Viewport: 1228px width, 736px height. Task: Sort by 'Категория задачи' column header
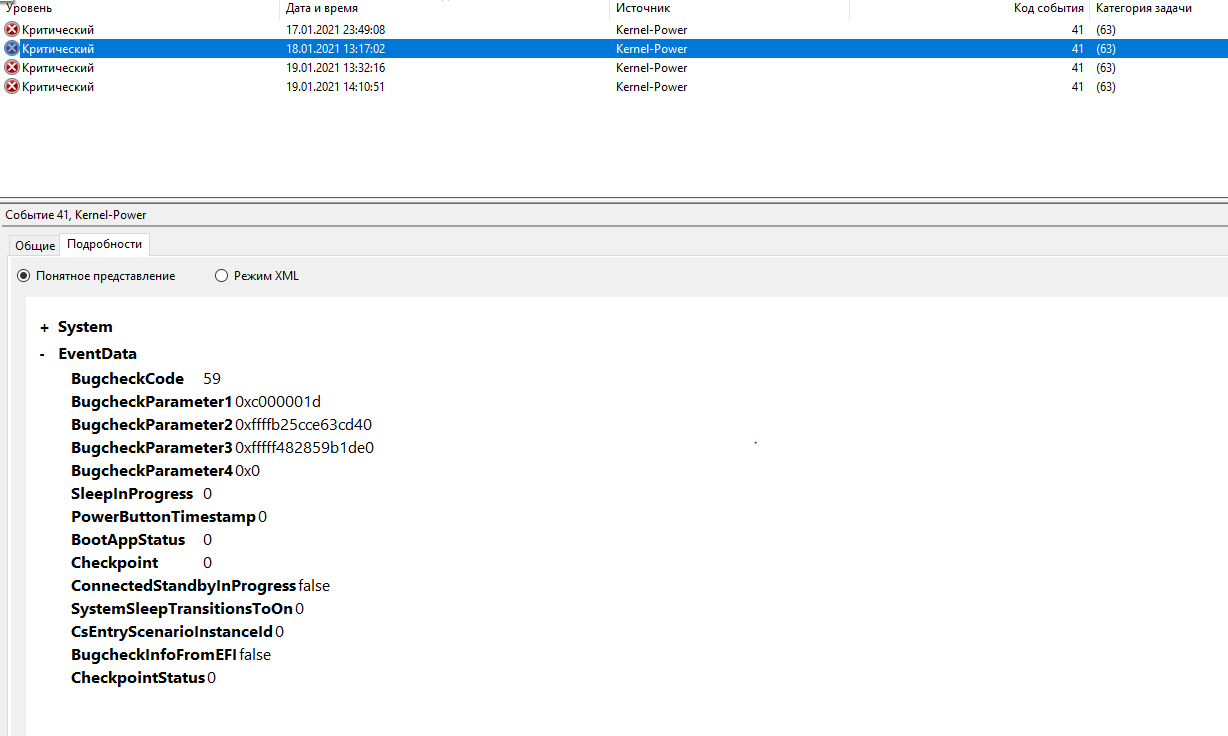(x=1159, y=8)
